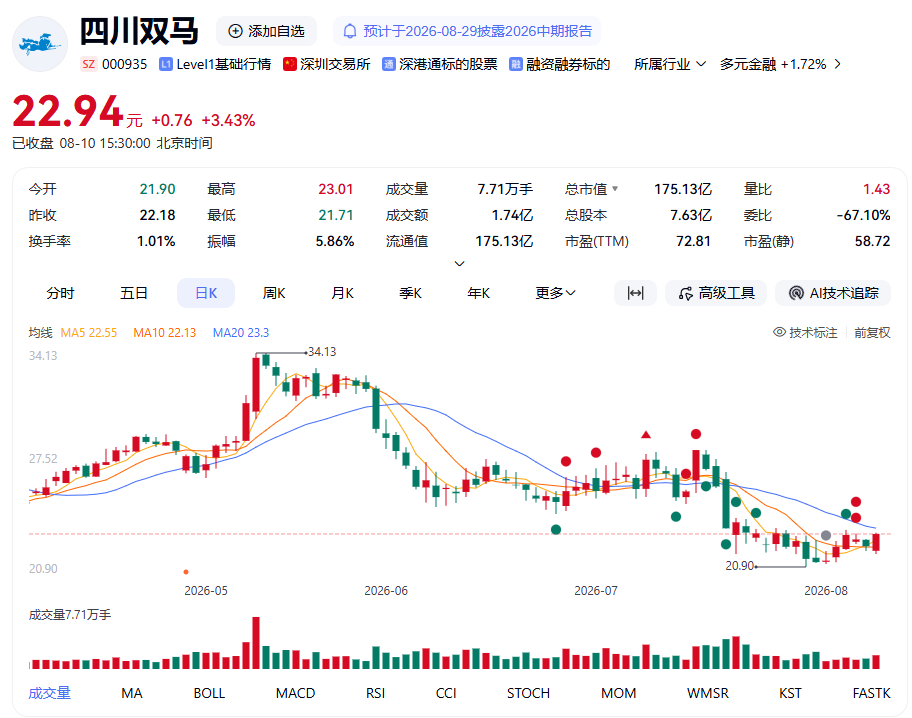Open the 总市值 dropdown triangle
912x718 pixels.
[615, 189]
